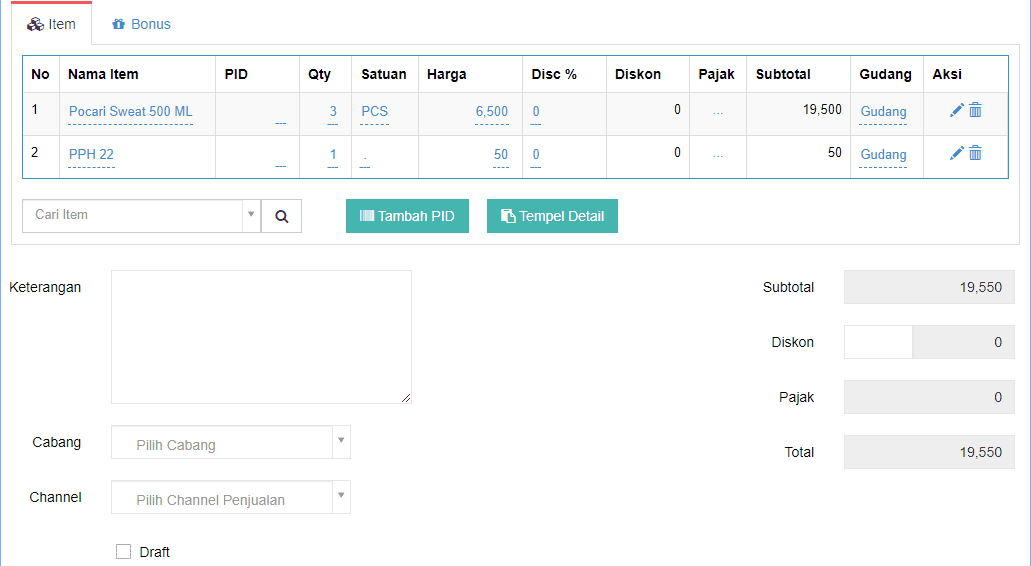Click the Keterangan text area
The image size is (1031, 566).
click(262, 337)
